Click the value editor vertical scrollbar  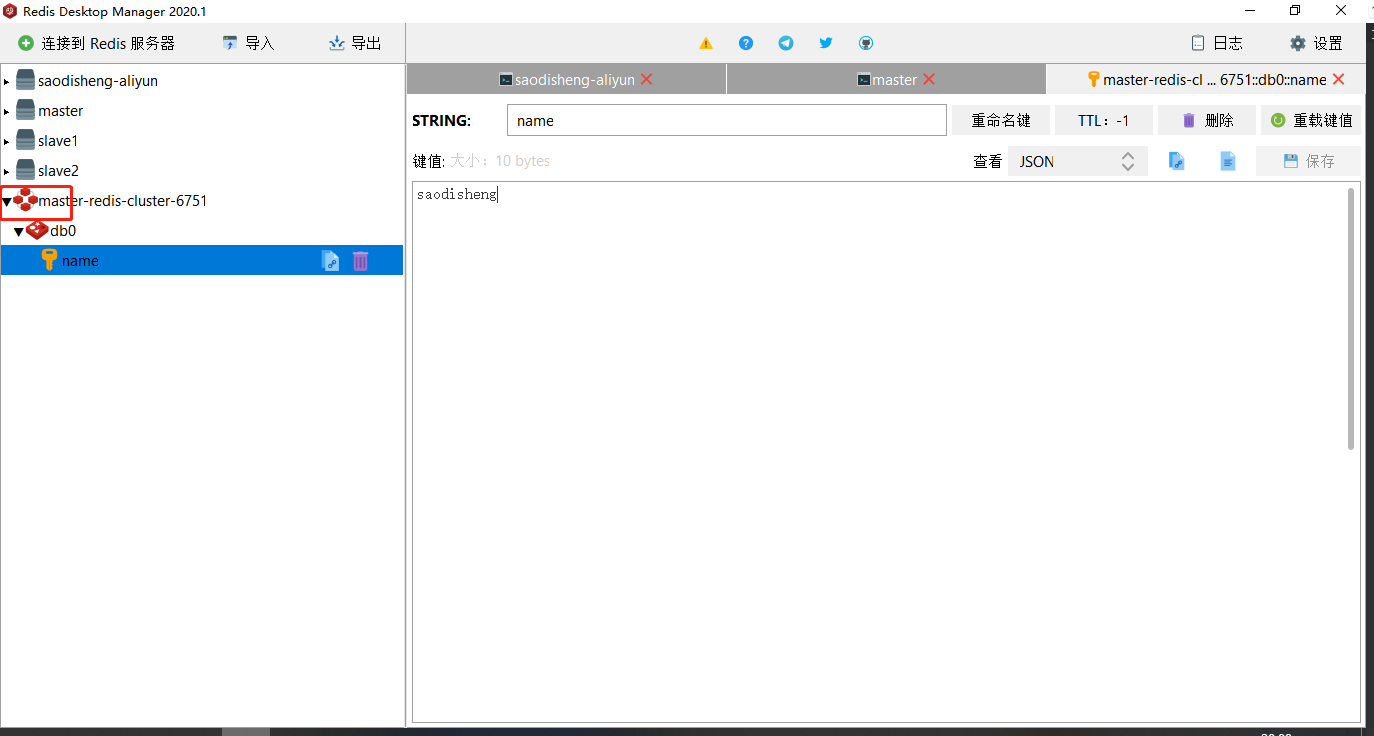[x=1351, y=318]
